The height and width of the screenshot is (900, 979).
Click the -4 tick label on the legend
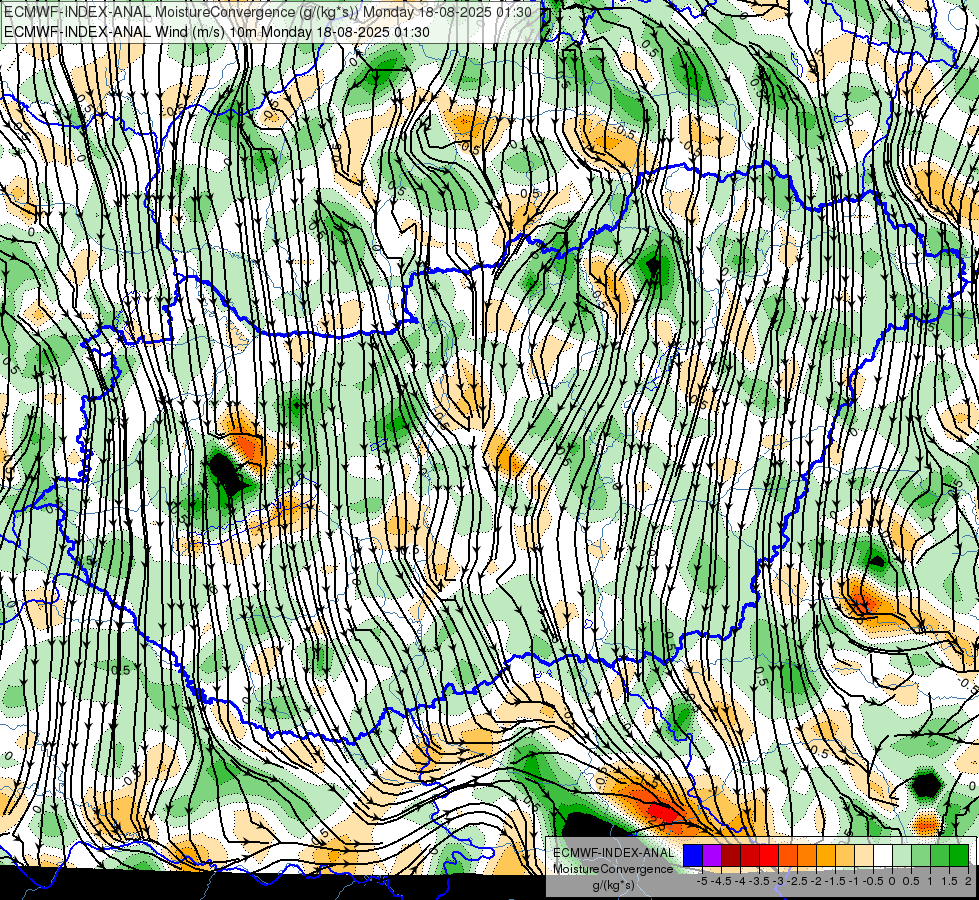coord(740,881)
